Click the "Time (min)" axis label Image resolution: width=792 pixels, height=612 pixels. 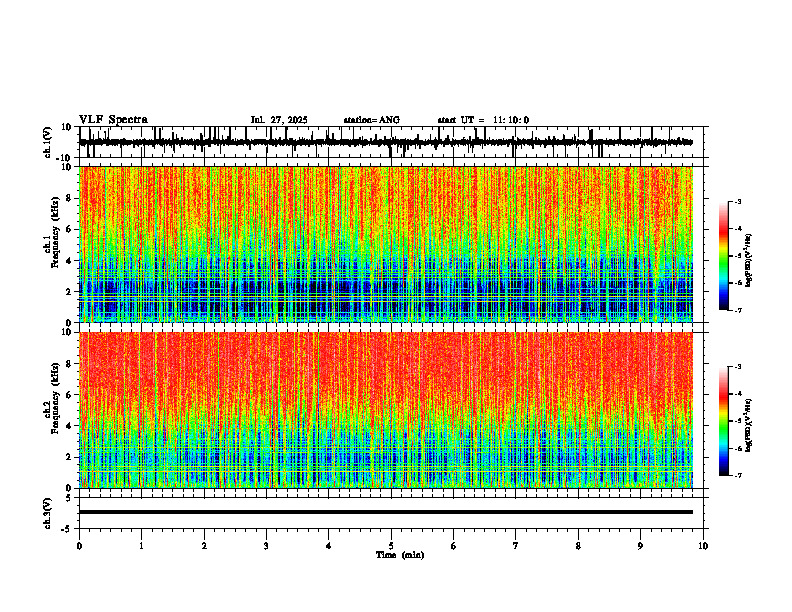coord(400,555)
